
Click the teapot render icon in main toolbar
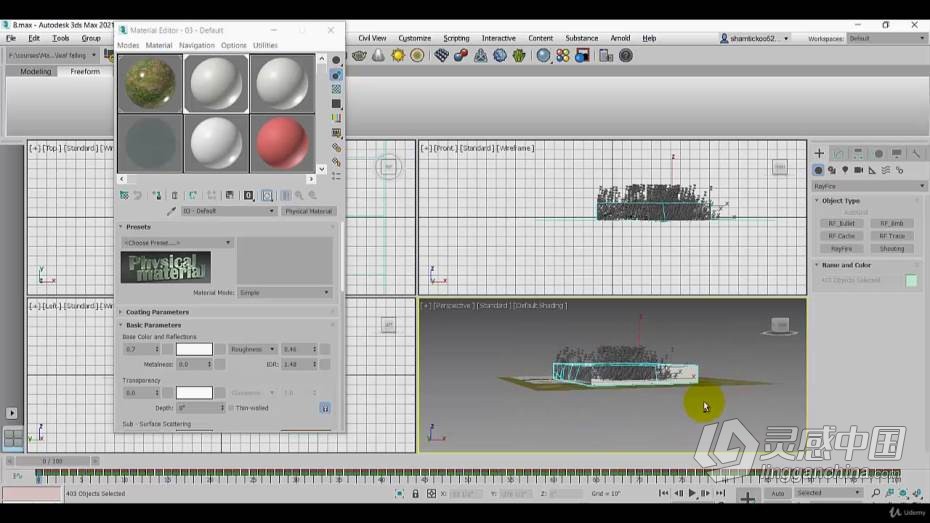pos(359,56)
